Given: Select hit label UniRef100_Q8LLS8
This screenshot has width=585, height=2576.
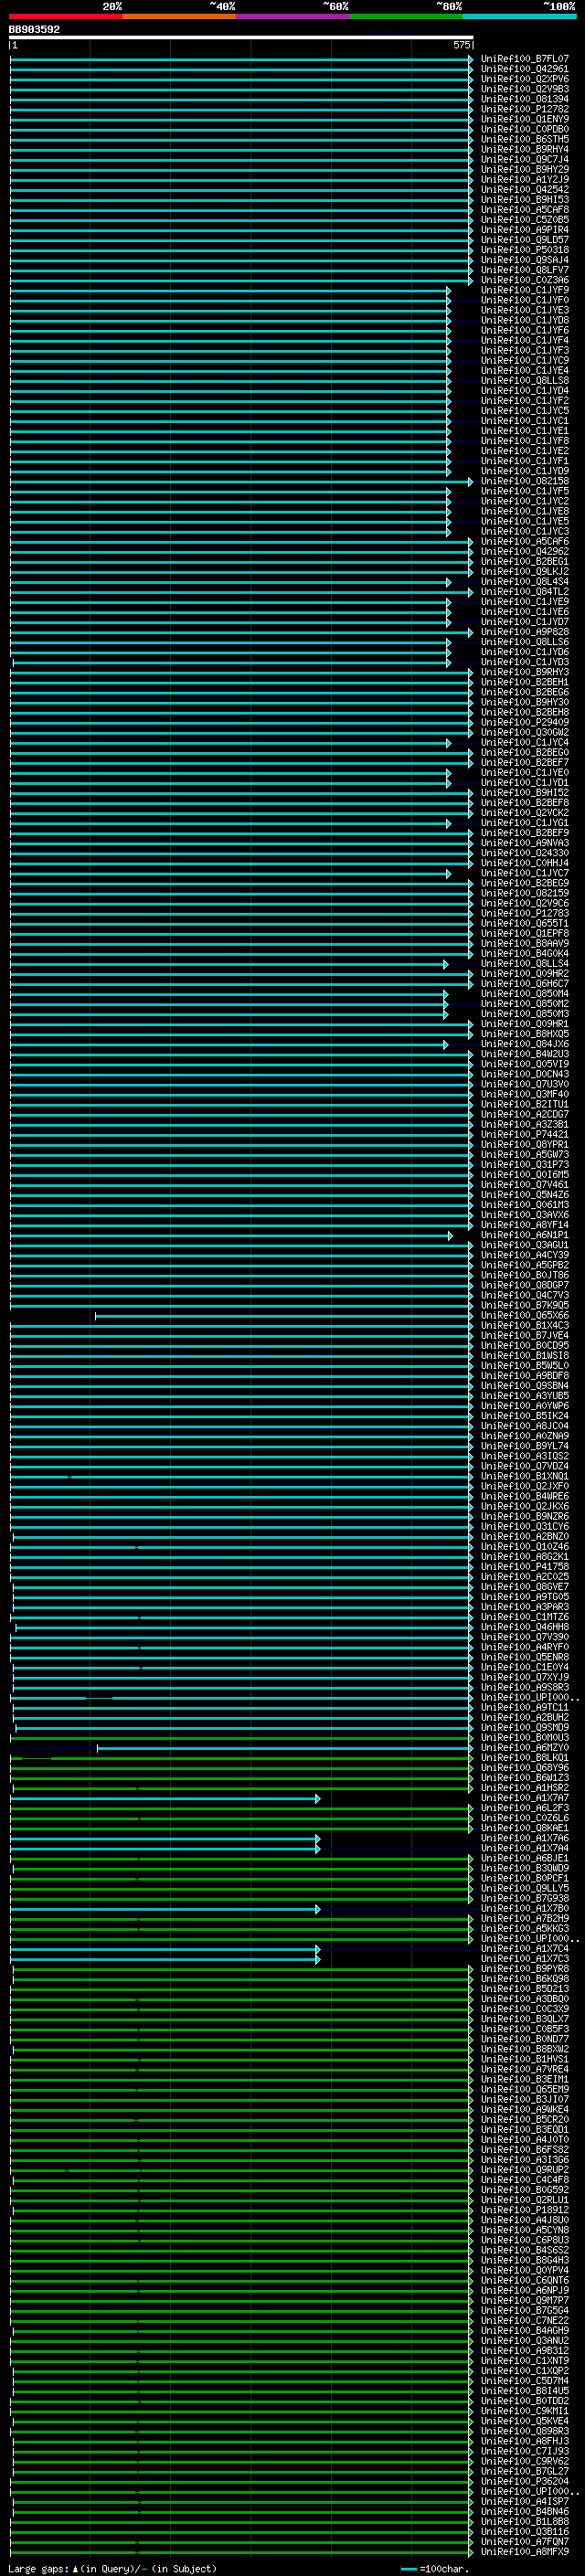Looking at the screenshot, I should 524,380.
